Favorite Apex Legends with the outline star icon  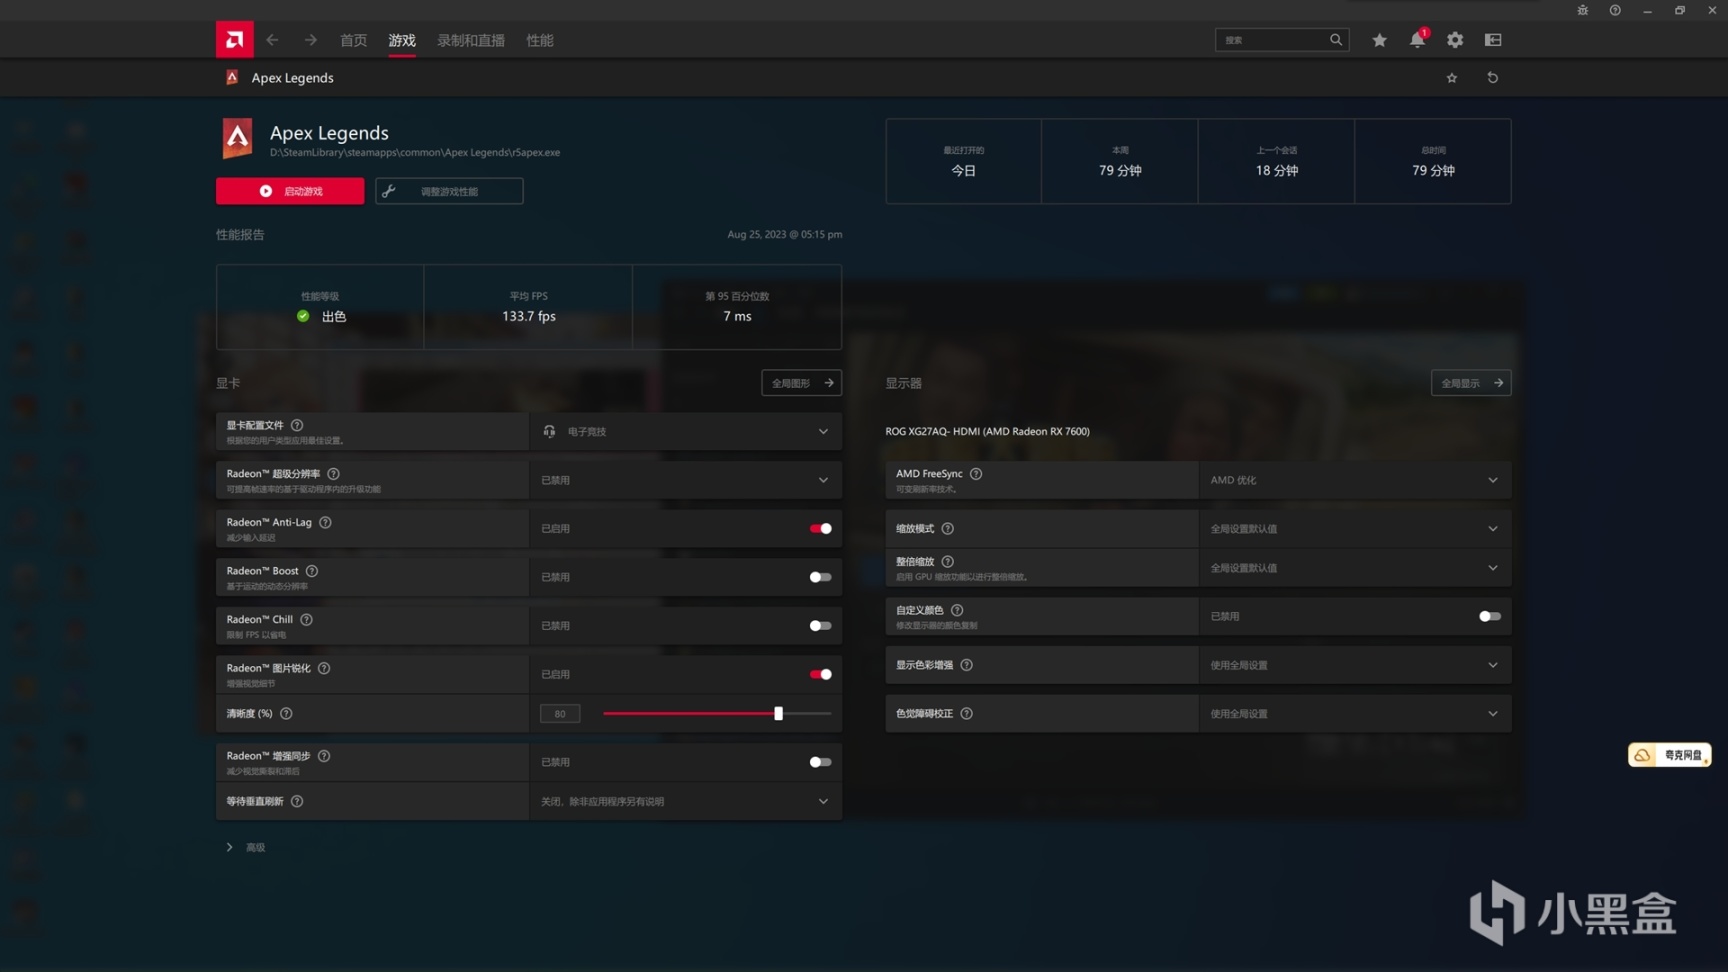coord(1452,78)
